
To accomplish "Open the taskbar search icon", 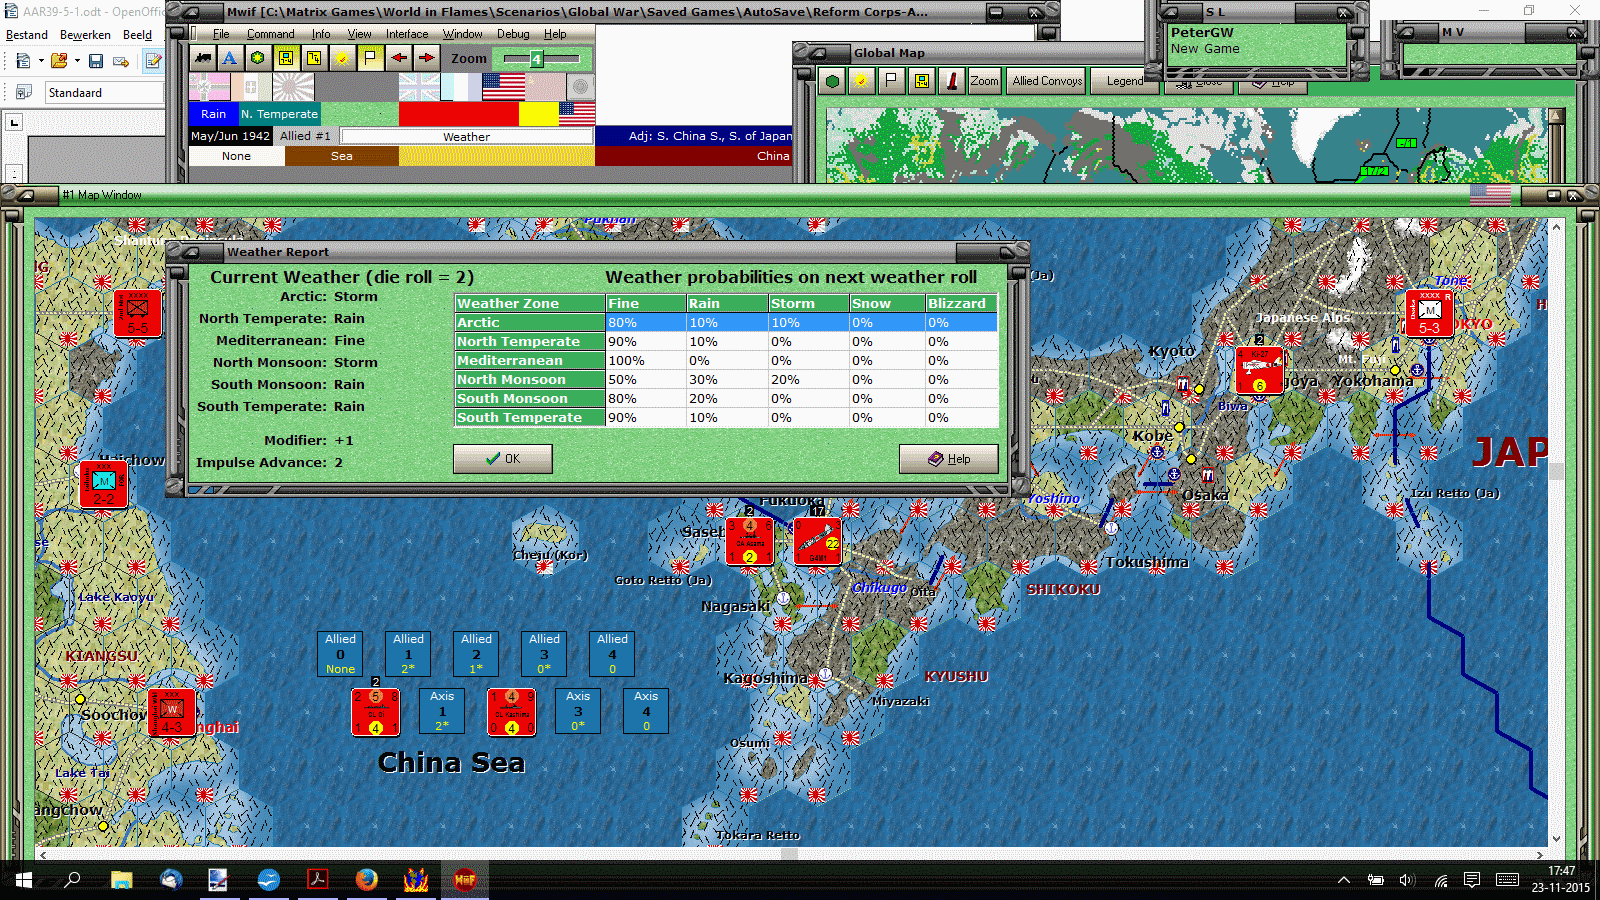I will coord(72,880).
